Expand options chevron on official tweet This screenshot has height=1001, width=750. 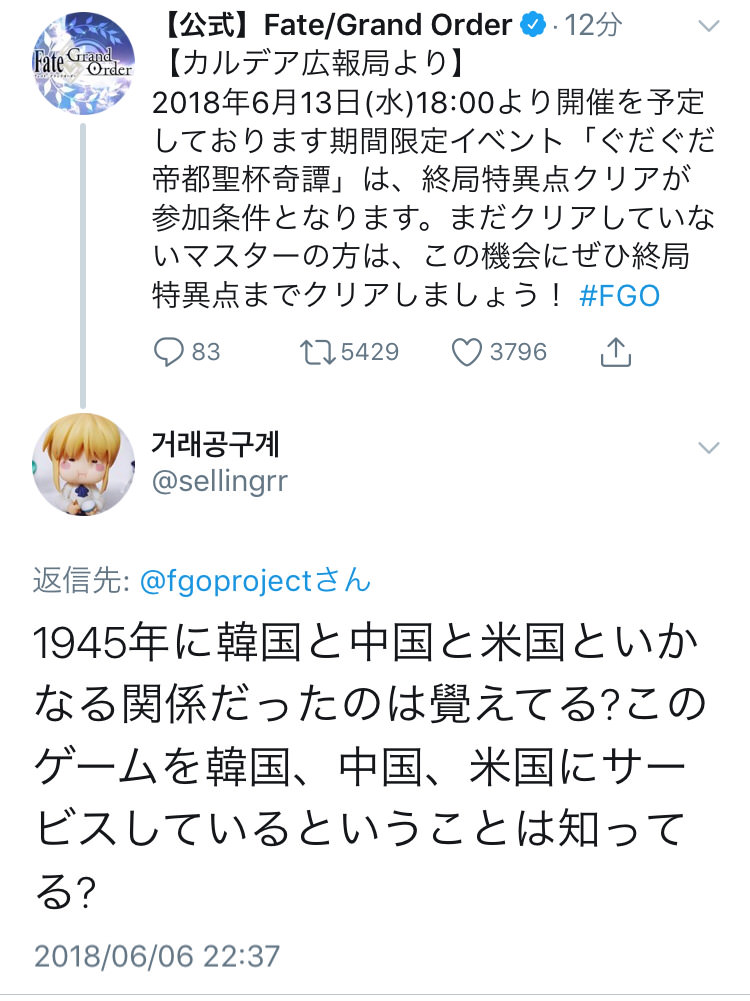(x=709, y=26)
